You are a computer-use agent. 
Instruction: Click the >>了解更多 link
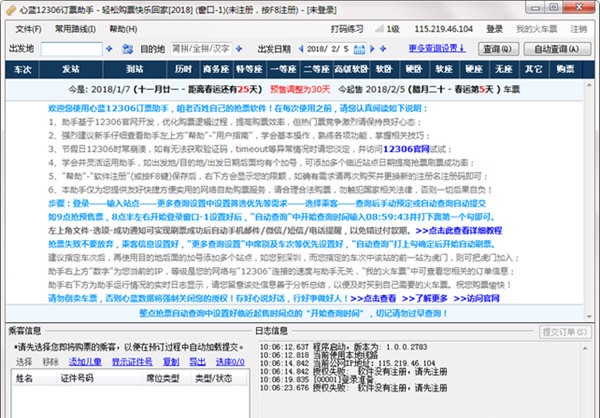click(424, 298)
